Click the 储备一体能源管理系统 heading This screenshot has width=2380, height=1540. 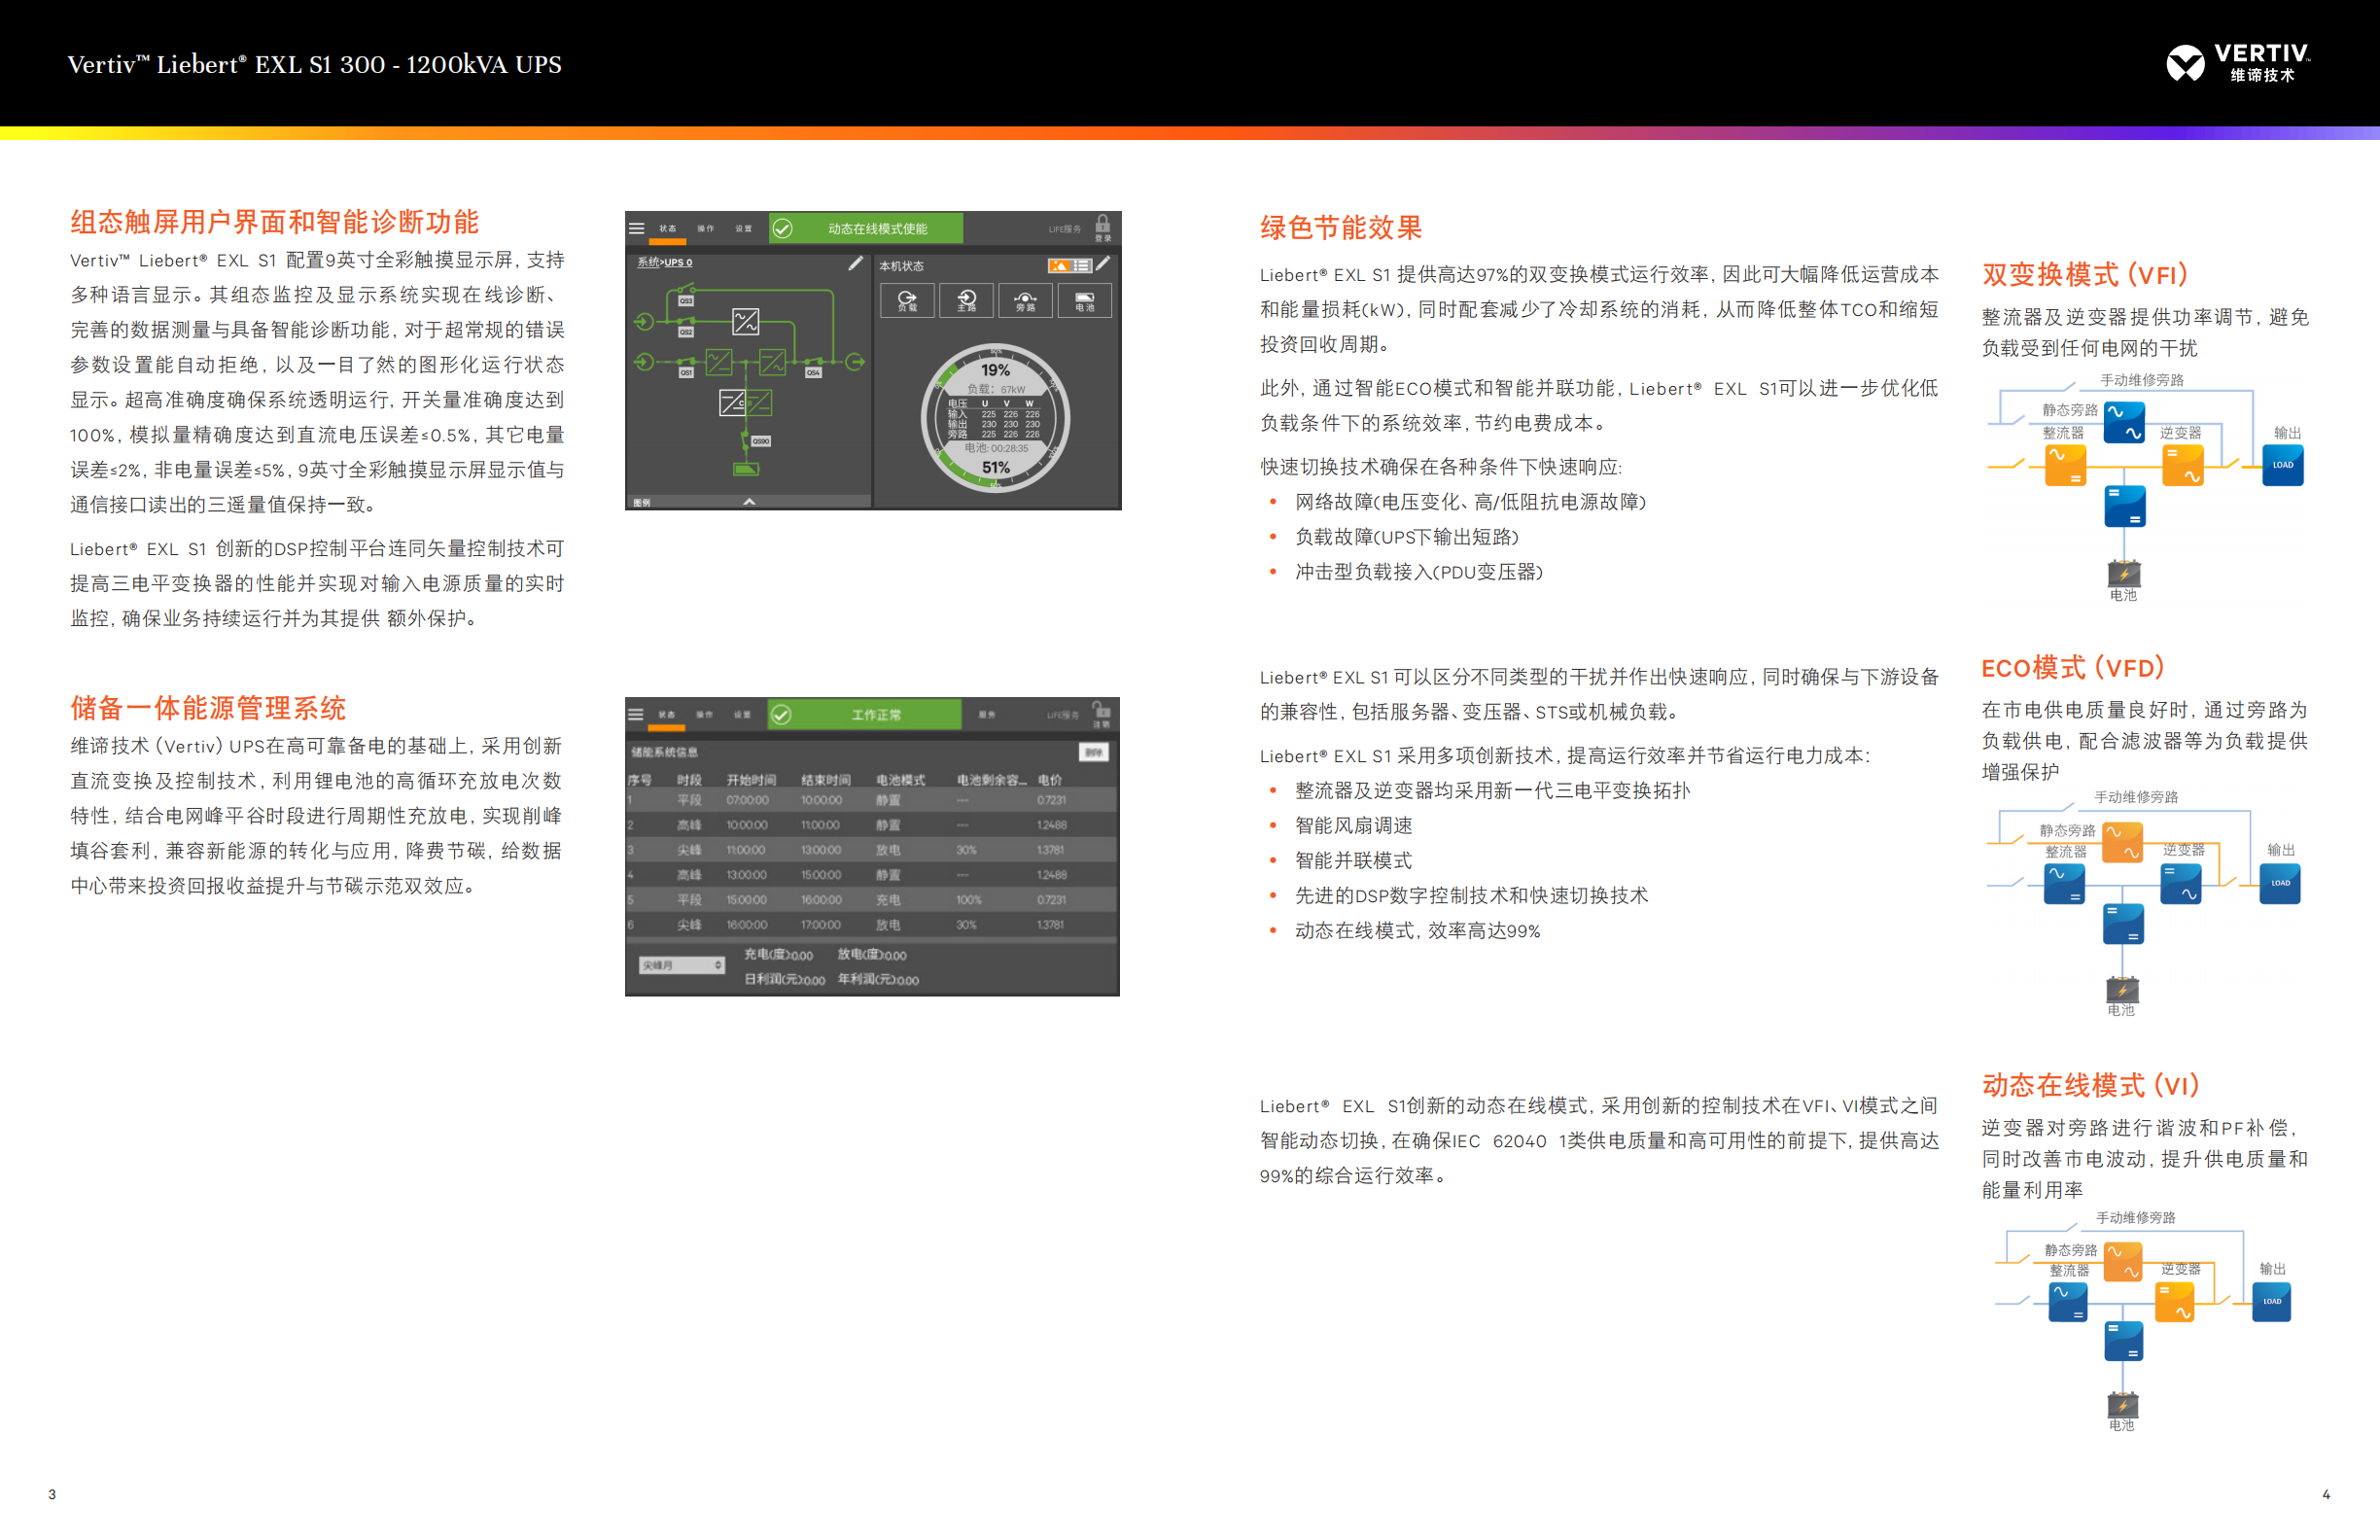(x=208, y=708)
